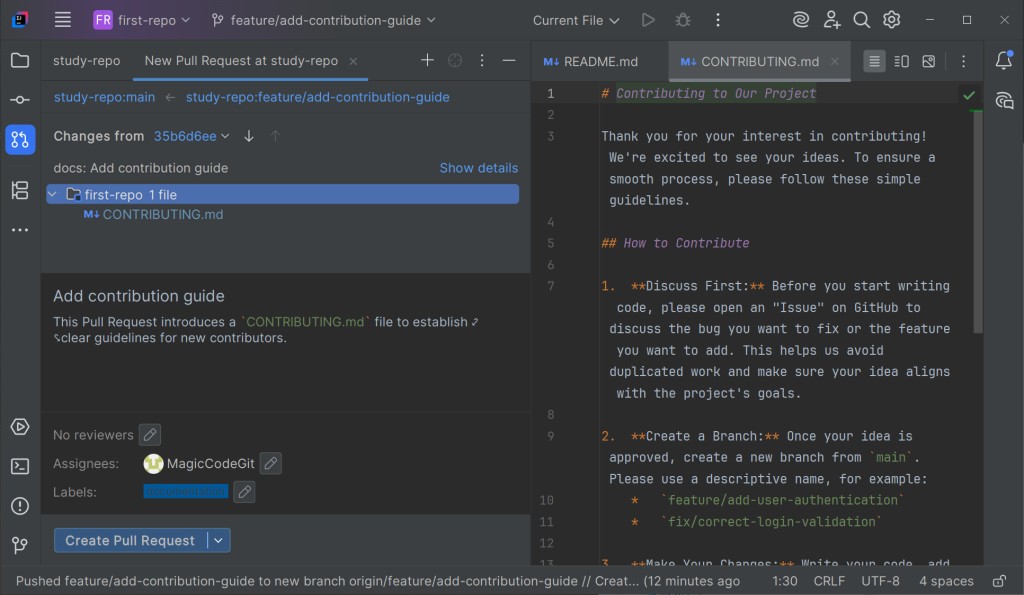Click the MagicCodeGit assignee avatar
The image size is (1024, 595).
153,463
